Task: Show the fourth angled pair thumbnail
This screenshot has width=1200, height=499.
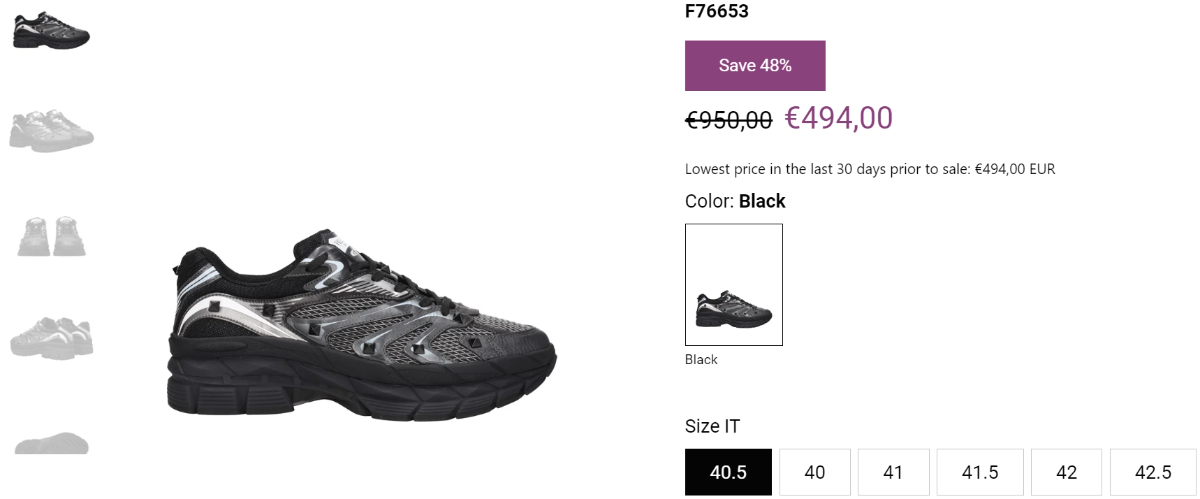Action: (x=51, y=336)
